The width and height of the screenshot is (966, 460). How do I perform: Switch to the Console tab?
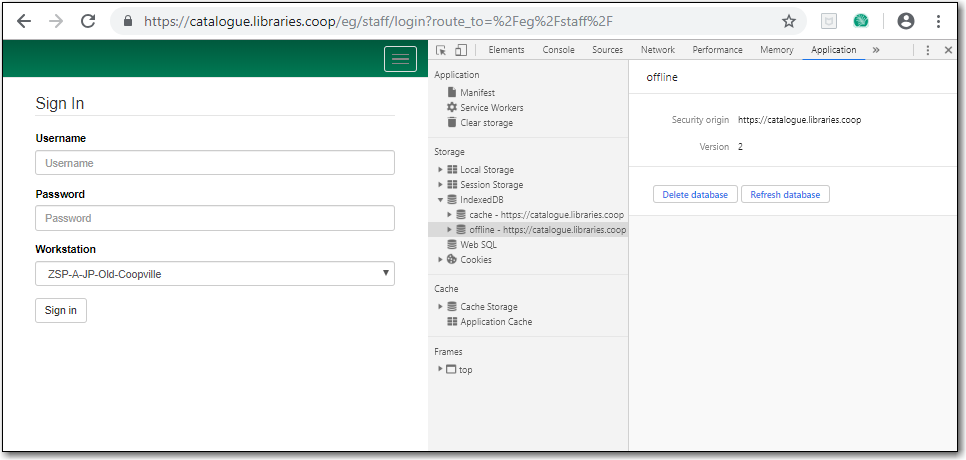[558, 50]
